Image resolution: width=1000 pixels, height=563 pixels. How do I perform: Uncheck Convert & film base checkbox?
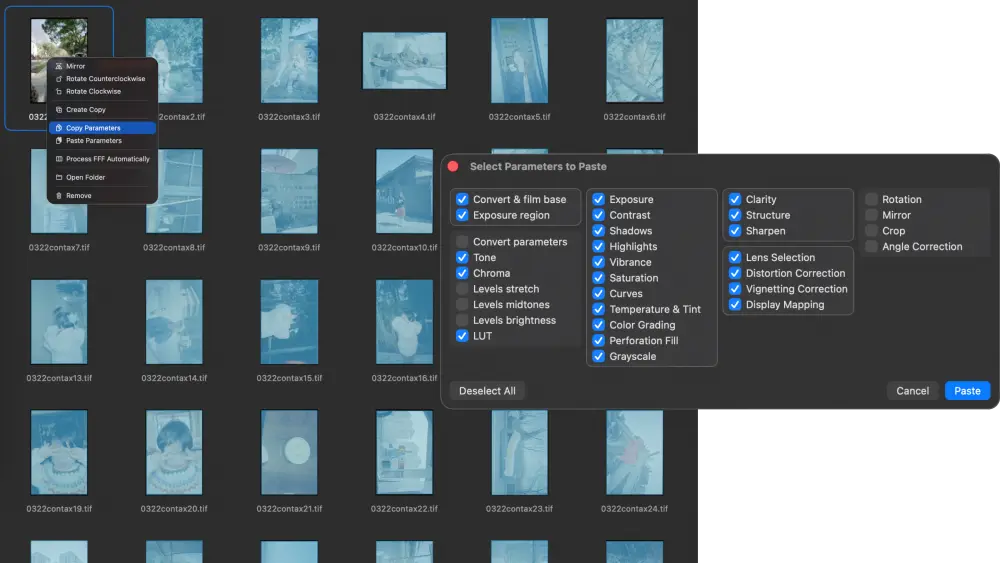tap(462, 200)
